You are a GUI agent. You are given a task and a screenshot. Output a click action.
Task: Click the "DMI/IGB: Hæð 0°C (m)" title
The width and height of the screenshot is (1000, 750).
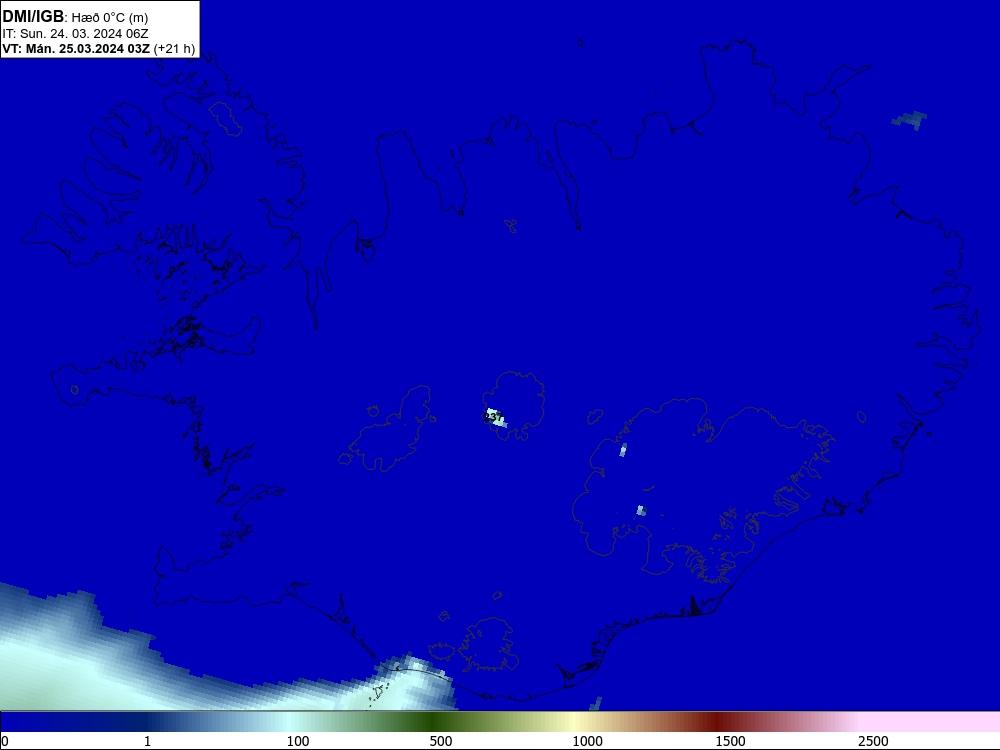[75, 17]
